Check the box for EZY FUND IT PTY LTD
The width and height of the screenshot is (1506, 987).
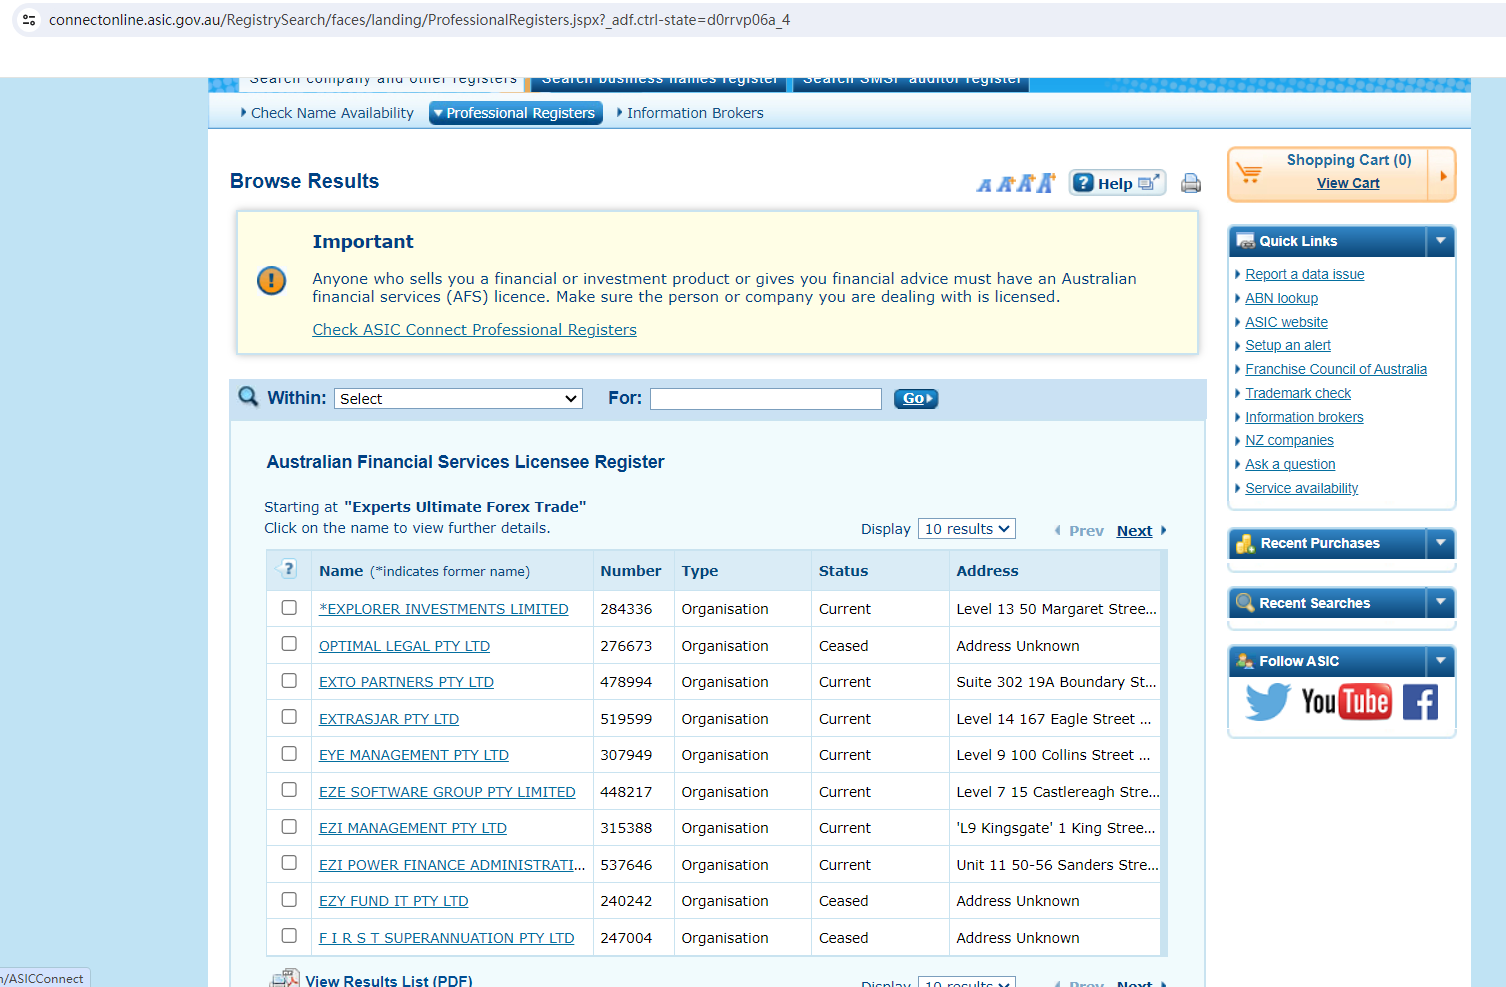289,900
